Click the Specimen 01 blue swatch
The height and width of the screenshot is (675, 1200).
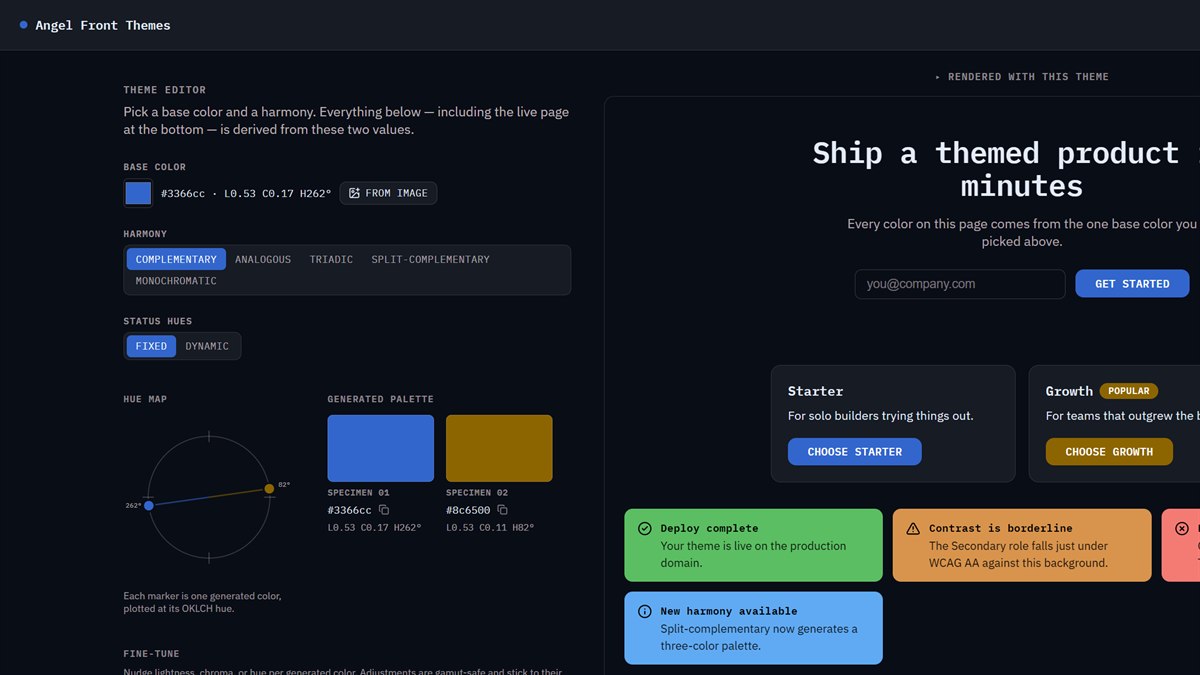(381, 448)
